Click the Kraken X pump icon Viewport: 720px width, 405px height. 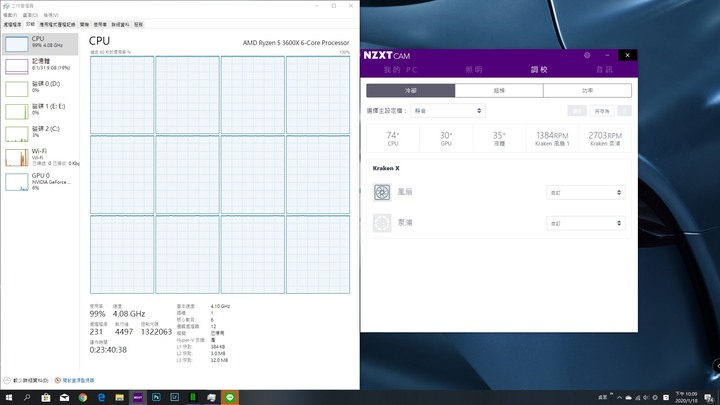click(382, 223)
